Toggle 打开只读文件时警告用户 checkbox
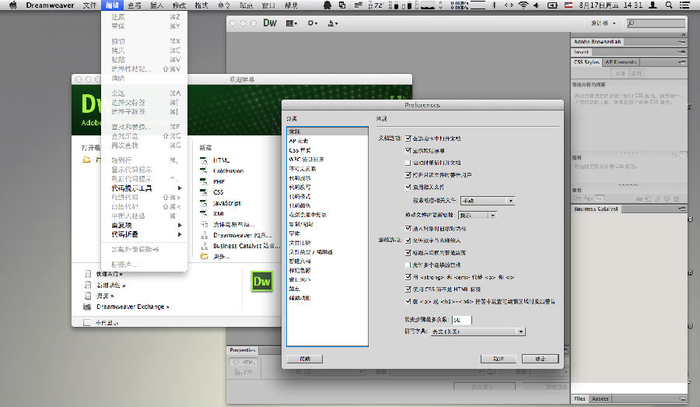This screenshot has height=407, width=700. 408,175
